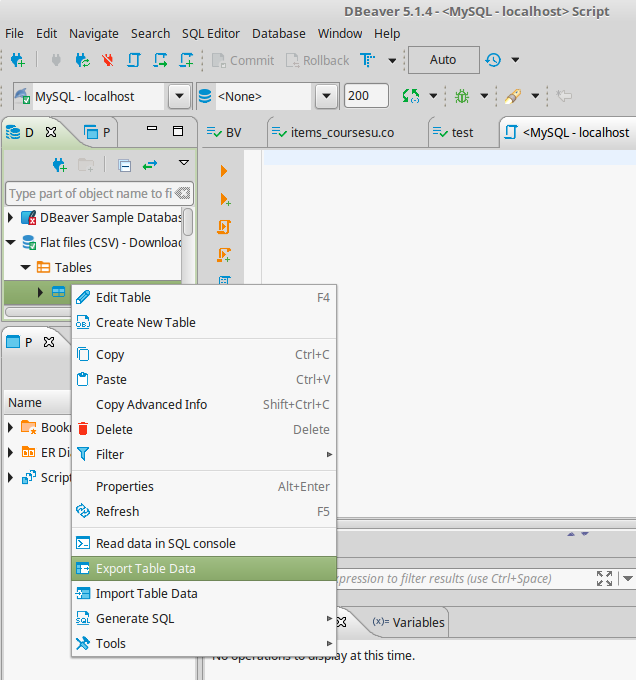Click the Collapse All icon in navigator

click(x=124, y=165)
